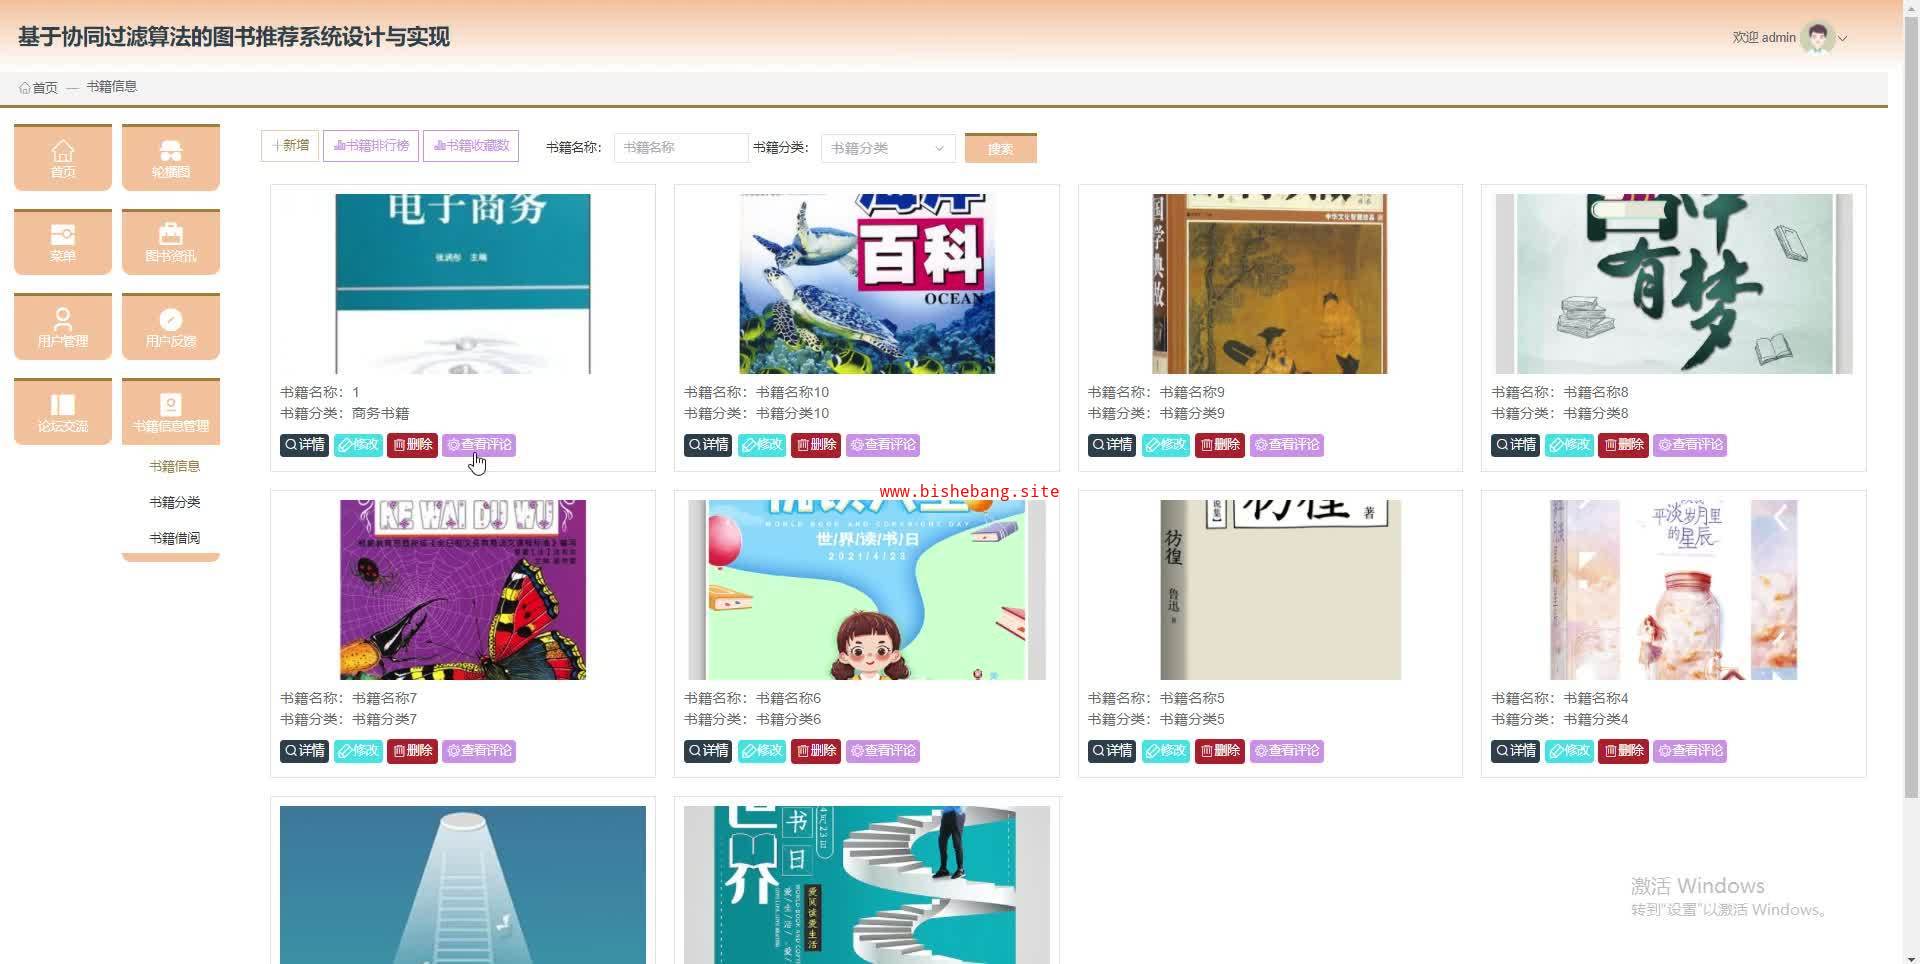
Task: Delete 书籍名称9
Action: (1220, 445)
